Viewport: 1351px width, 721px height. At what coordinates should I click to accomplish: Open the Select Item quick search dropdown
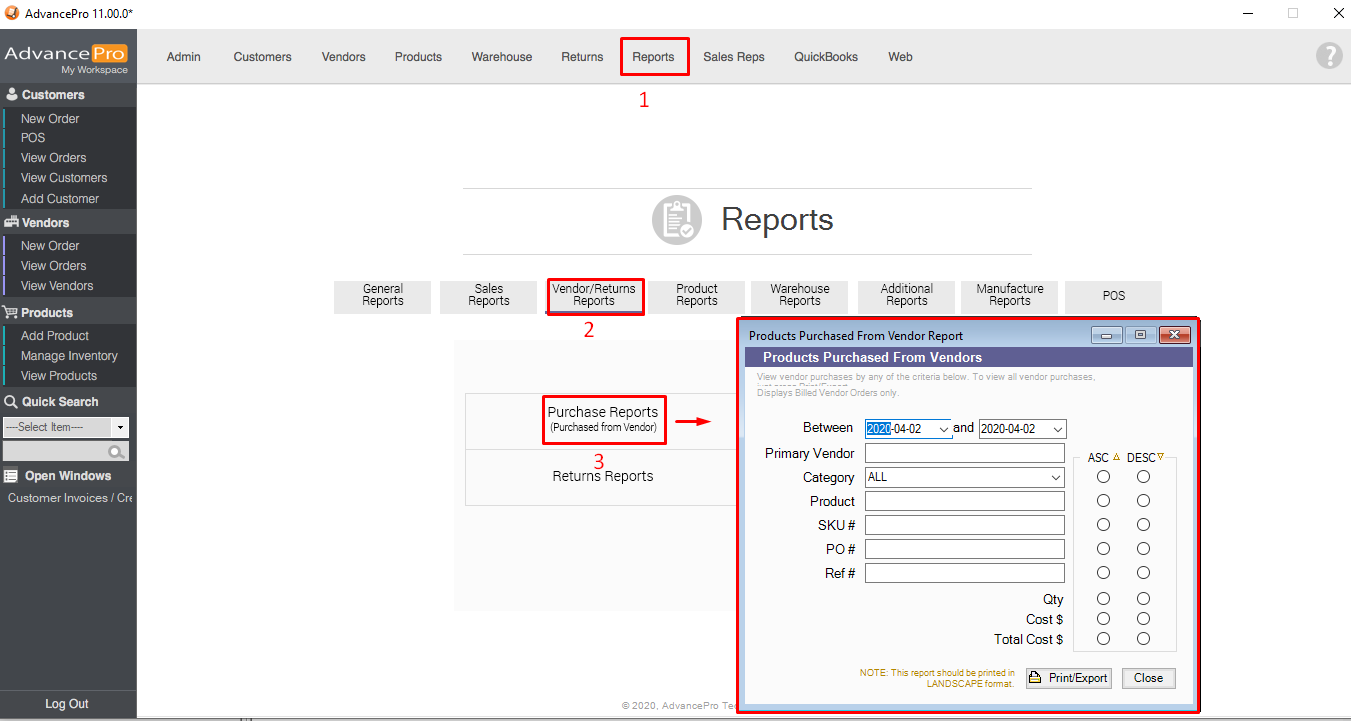click(x=120, y=428)
